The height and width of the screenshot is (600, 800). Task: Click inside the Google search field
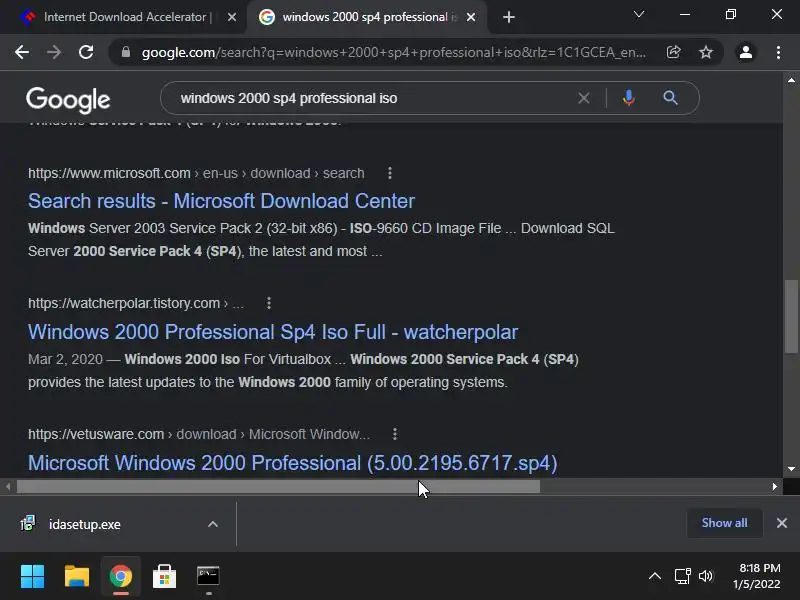coord(378,98)
